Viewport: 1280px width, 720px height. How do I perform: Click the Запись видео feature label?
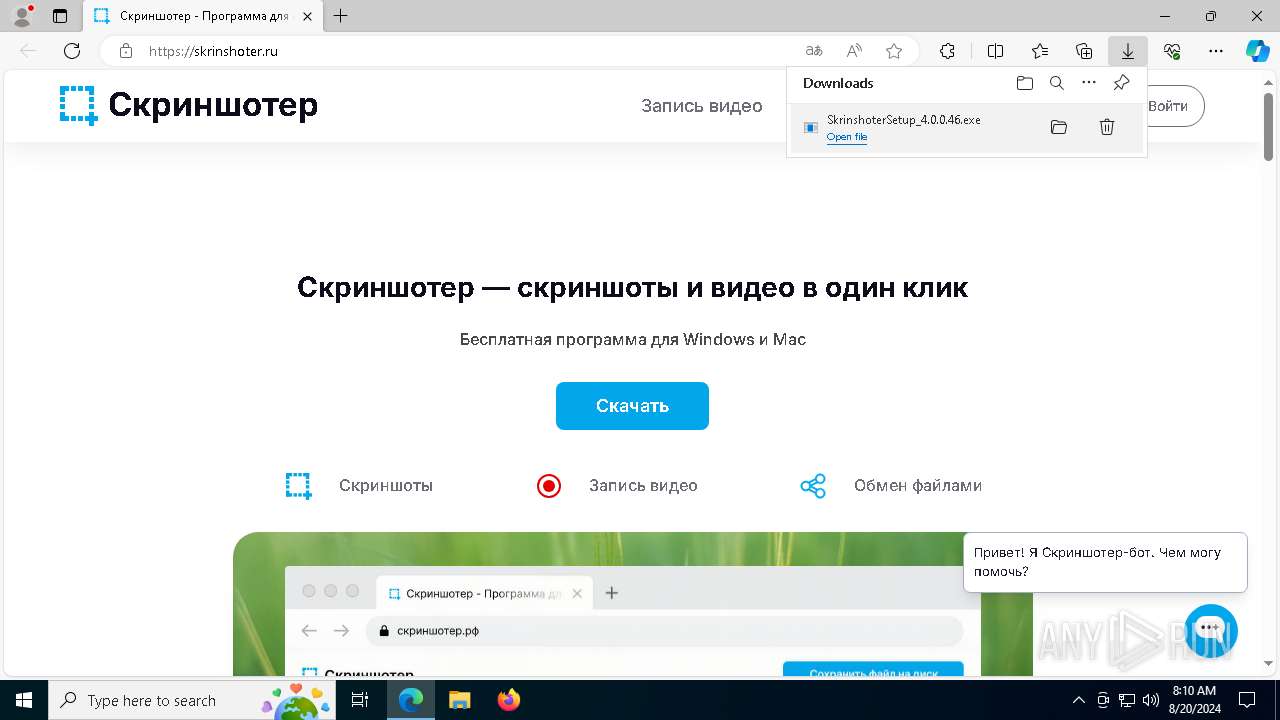pos(643,486)
